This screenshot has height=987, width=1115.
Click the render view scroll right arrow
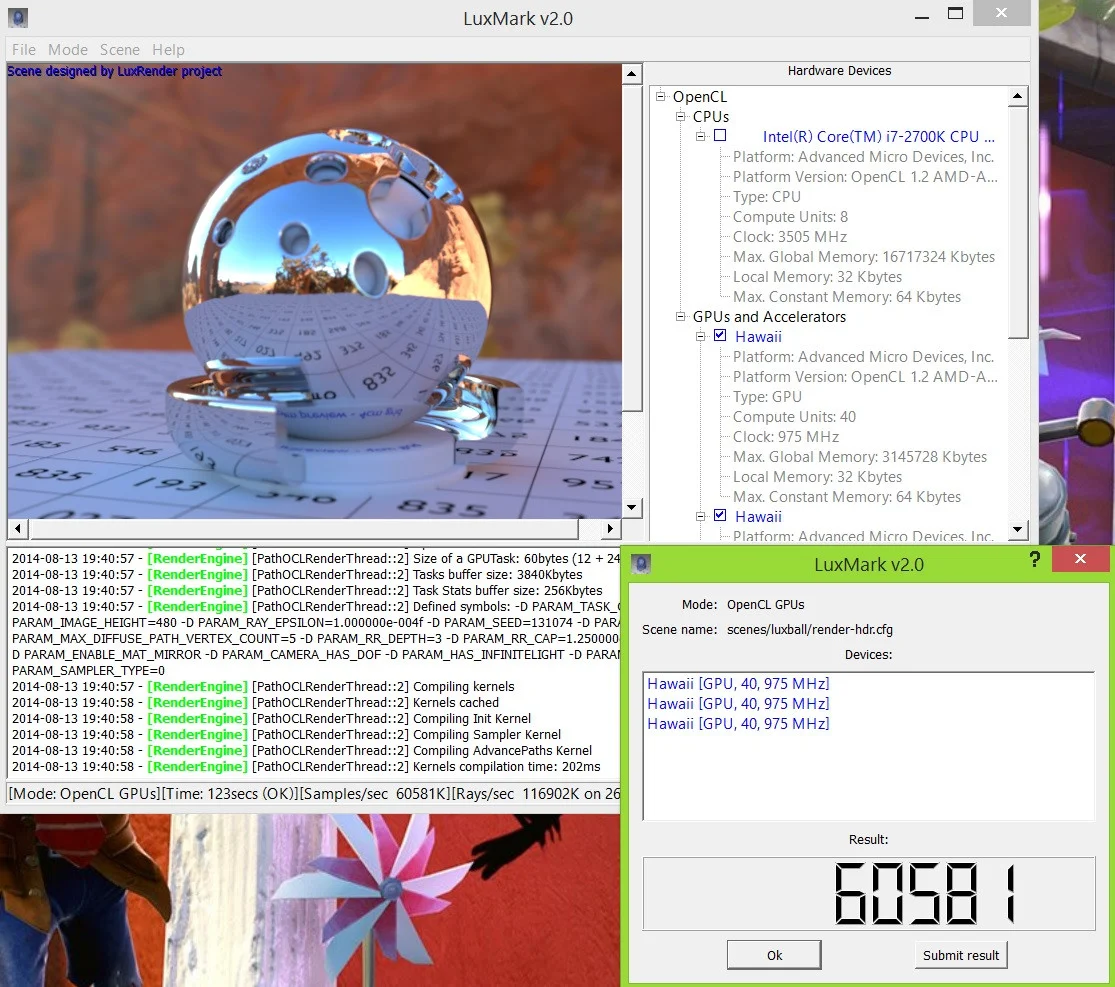pyautogui.click(x=609, y=528)
